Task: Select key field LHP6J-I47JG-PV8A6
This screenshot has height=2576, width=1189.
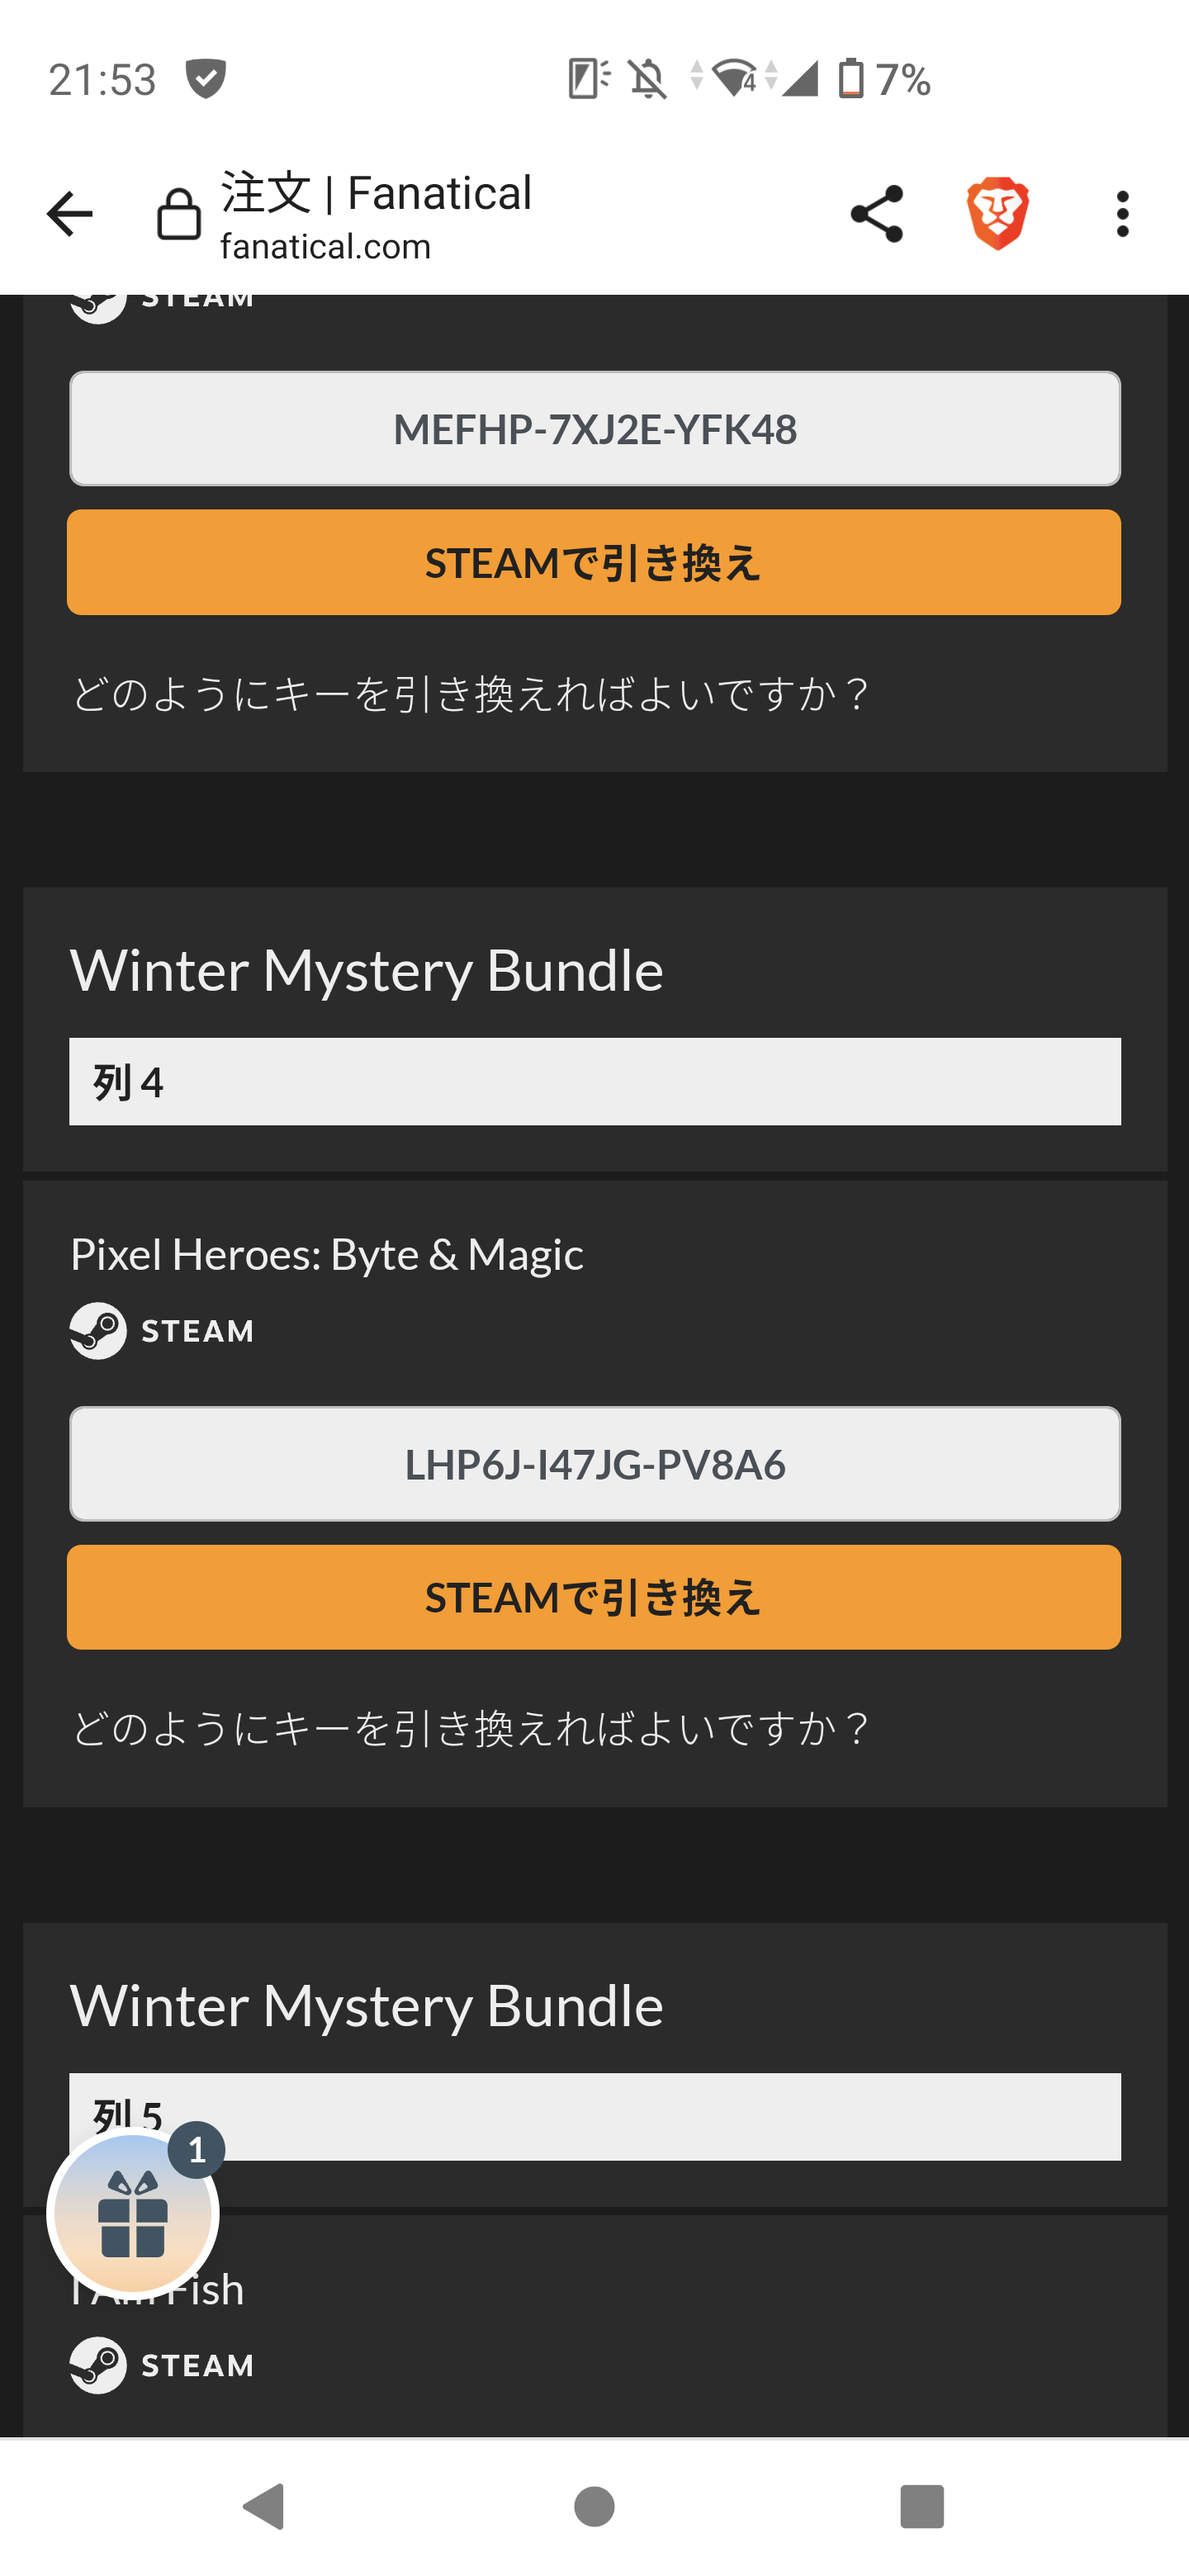Action: 594,1464
